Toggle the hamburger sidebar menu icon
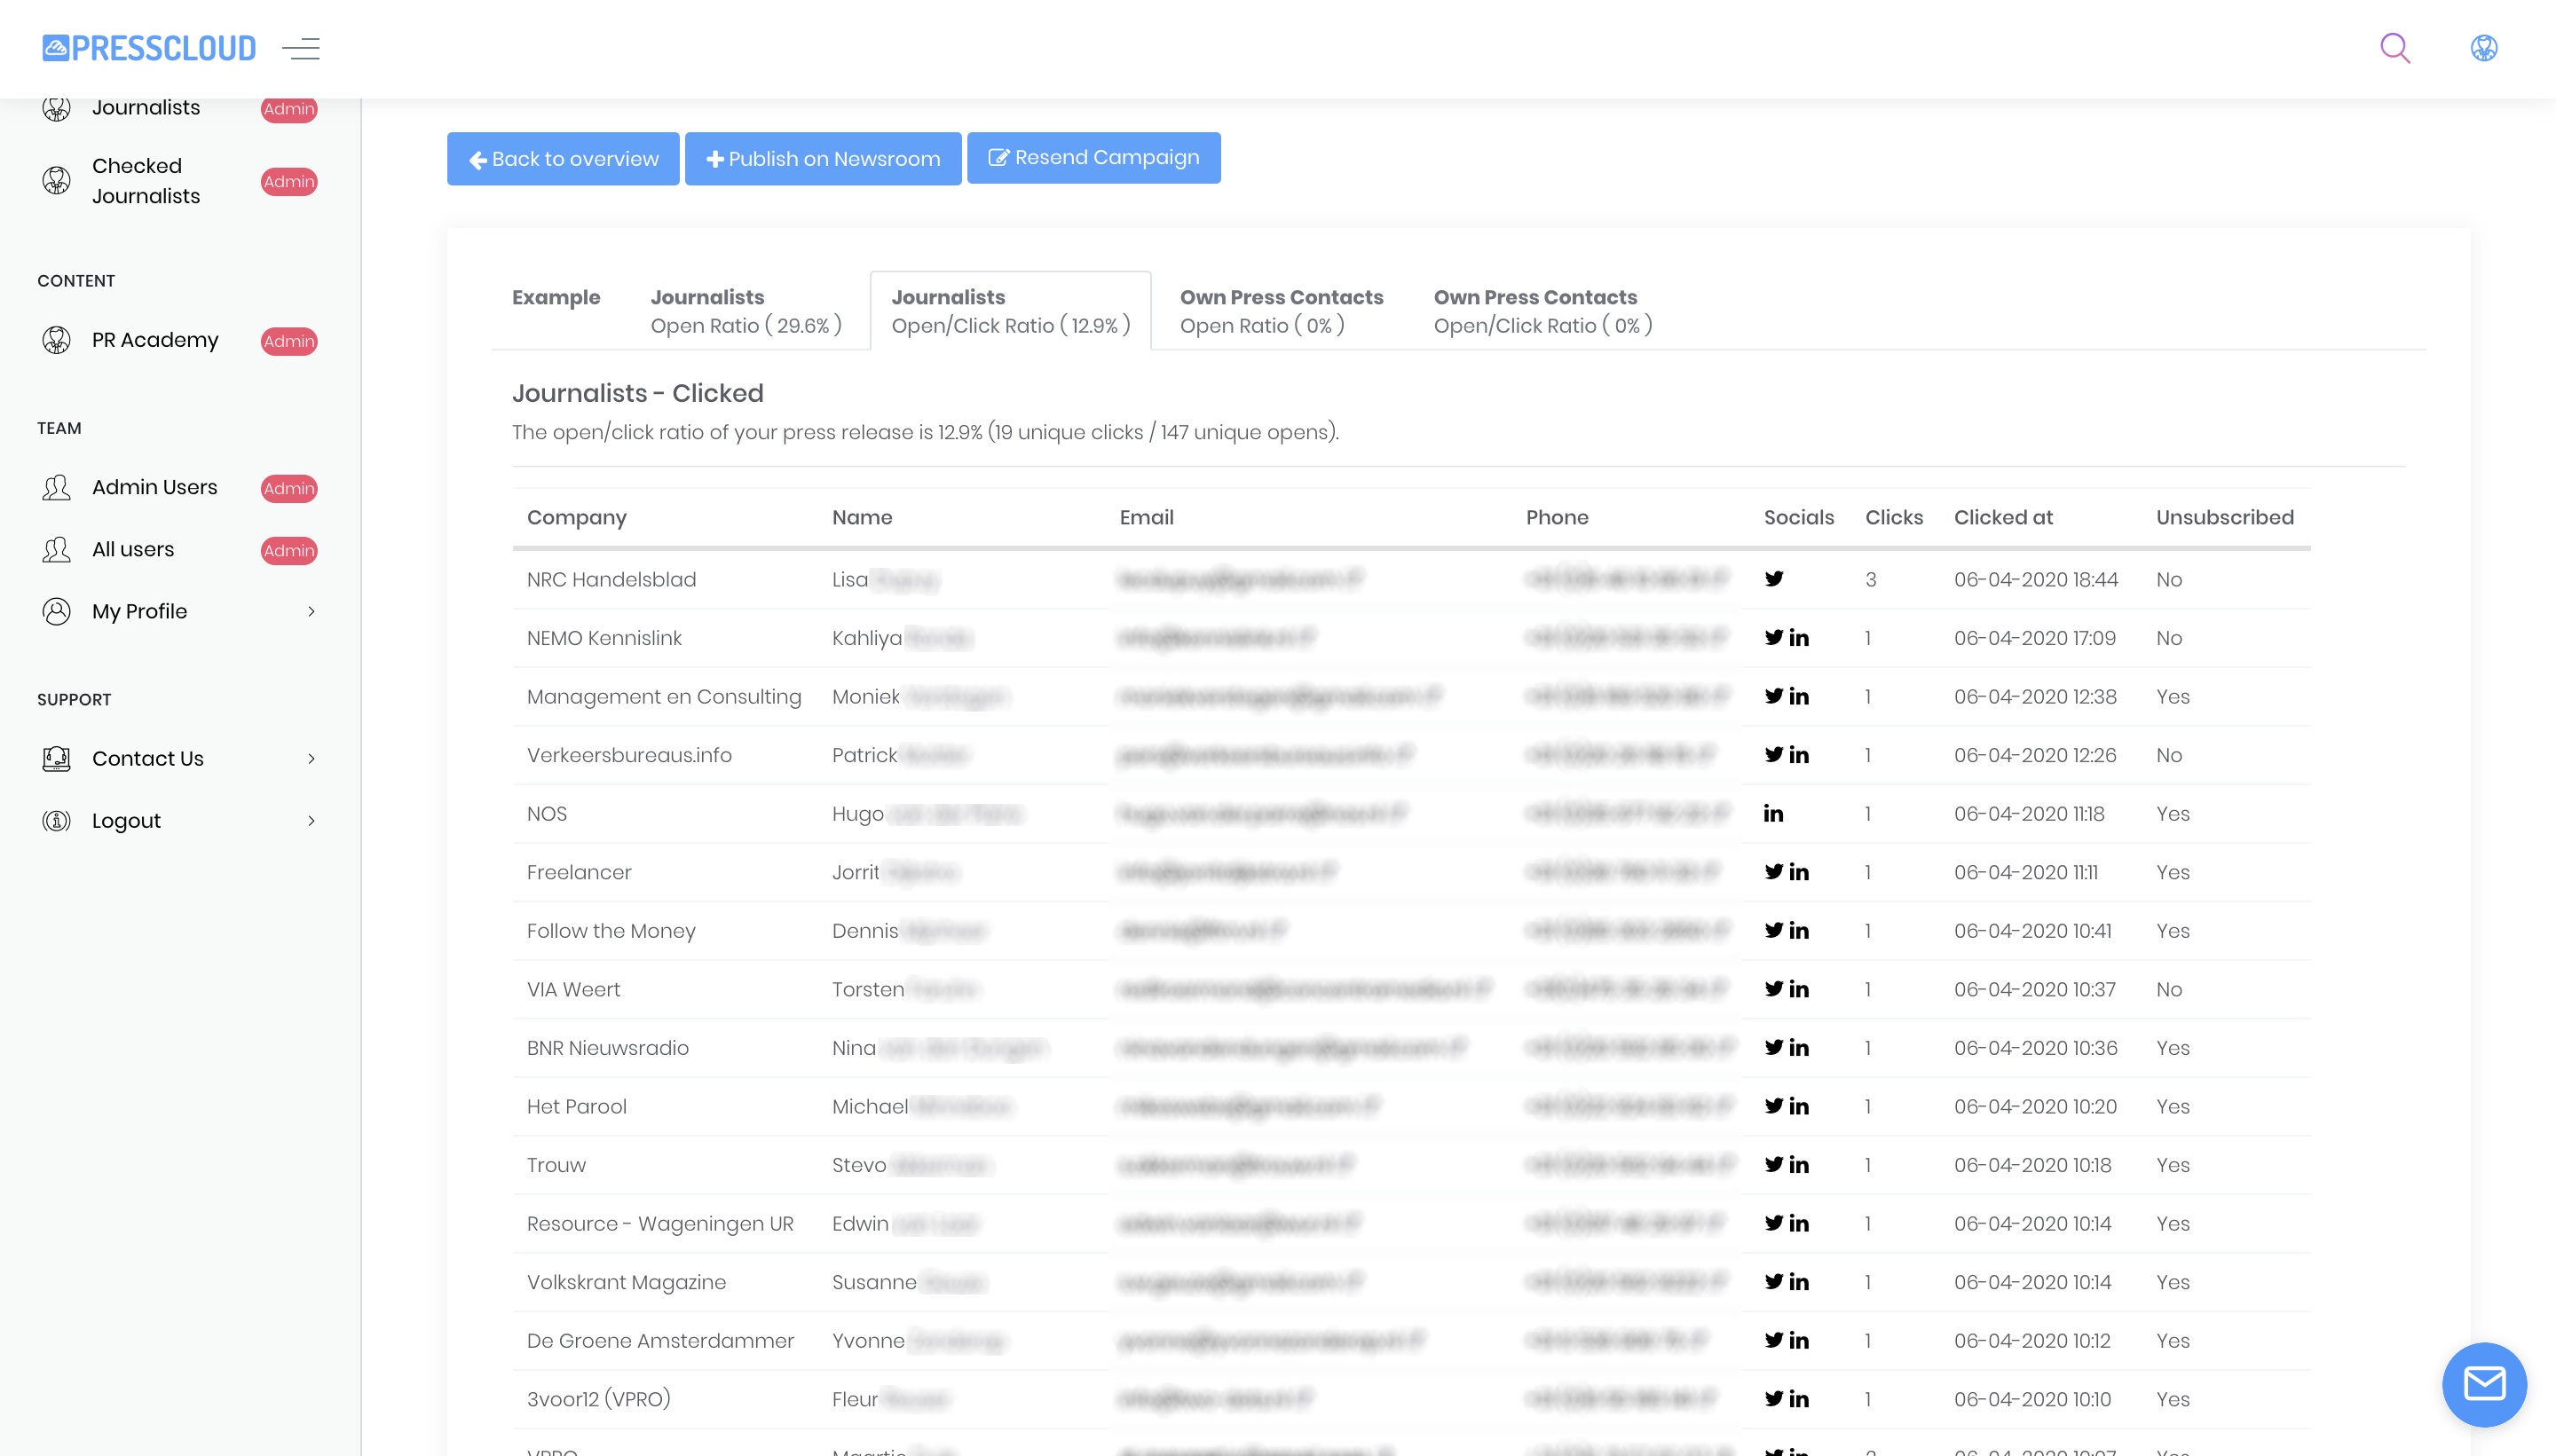This screenshot has height=1456, width=2556. 301,48
